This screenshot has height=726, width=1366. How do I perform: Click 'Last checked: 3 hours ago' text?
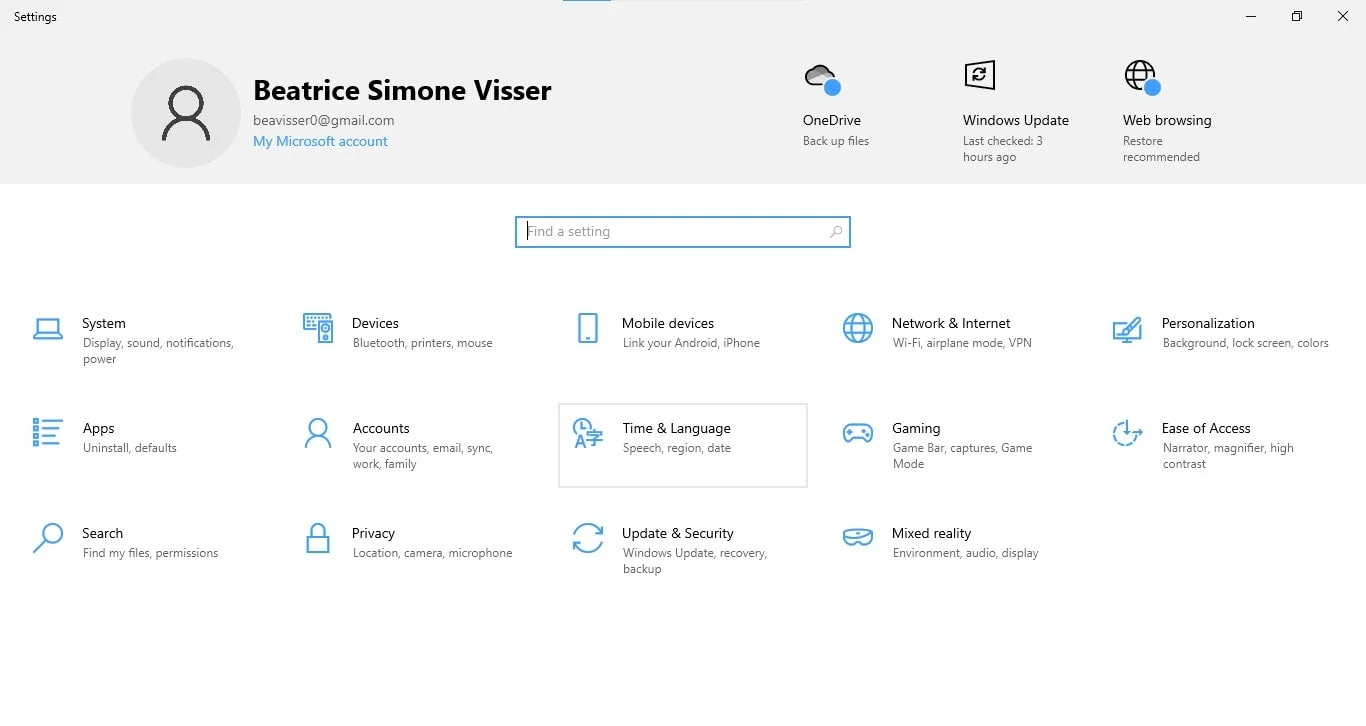[x=1003, y=149]
